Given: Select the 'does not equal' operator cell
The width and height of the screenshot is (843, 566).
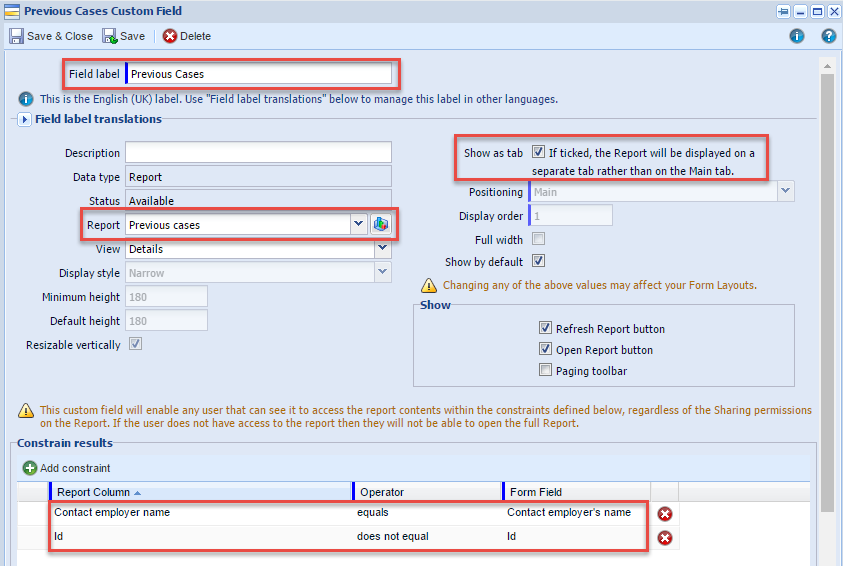Looking at the screenshot, I should [428, 536].
